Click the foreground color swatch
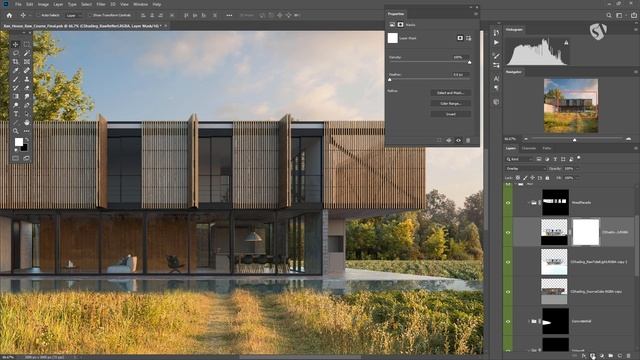The width and height of the screenshot is (640, 360). (x=19, y=142)
